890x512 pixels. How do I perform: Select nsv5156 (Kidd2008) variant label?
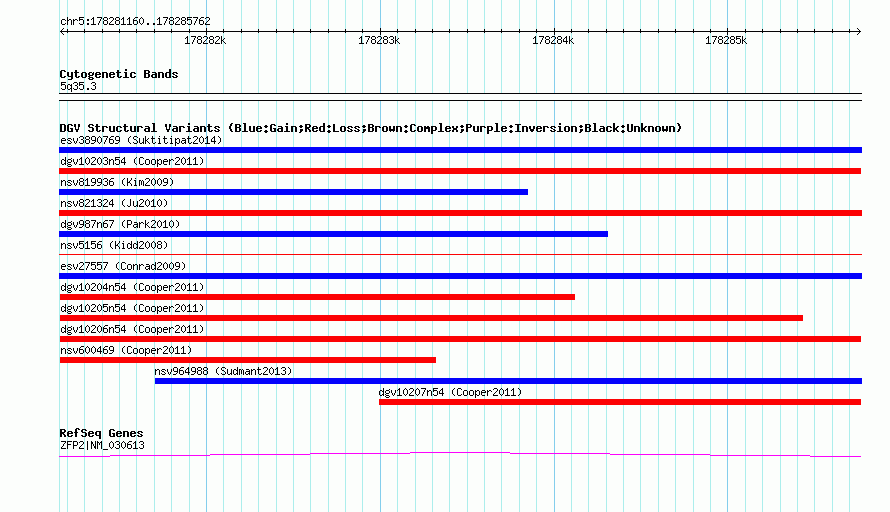[x=114, y=245]
